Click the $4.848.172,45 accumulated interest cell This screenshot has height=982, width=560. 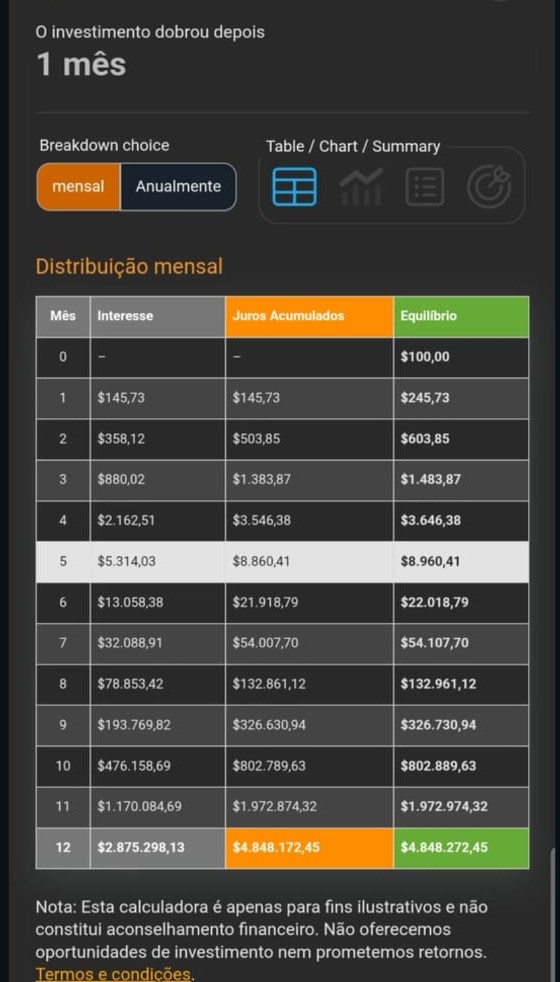coord(309,848)
